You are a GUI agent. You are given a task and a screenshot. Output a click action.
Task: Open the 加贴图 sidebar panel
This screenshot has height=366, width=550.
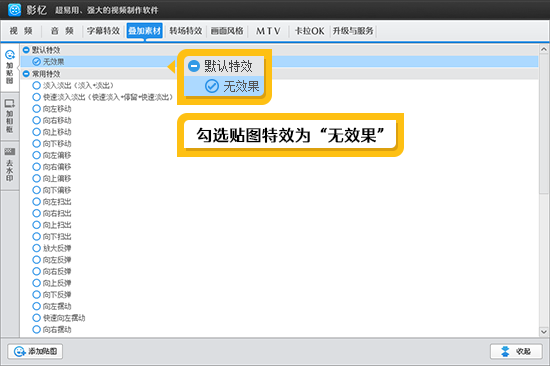pos(9,67)
